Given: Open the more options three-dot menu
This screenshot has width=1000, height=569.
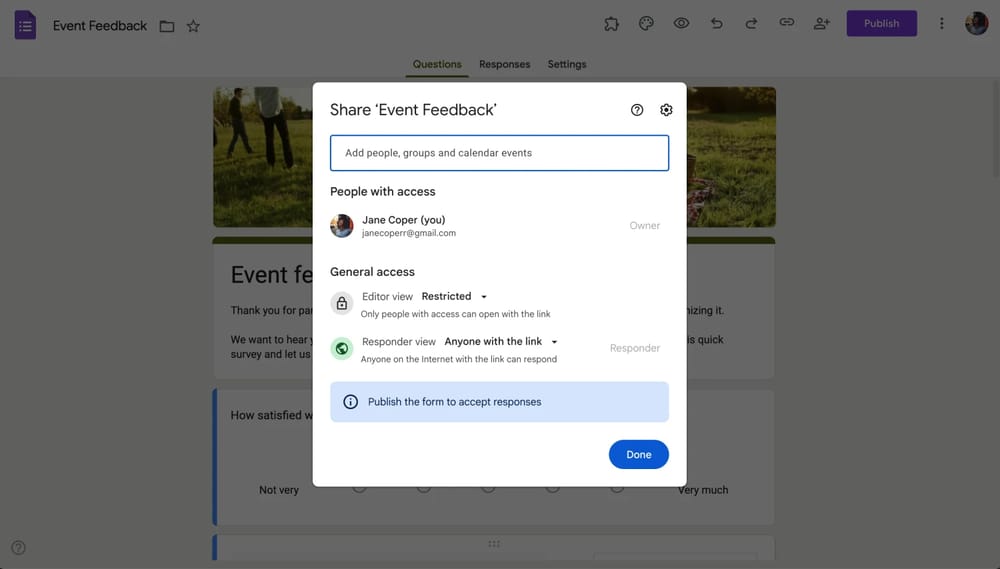Looking at the screenshot, I should [x=941, y=24].
